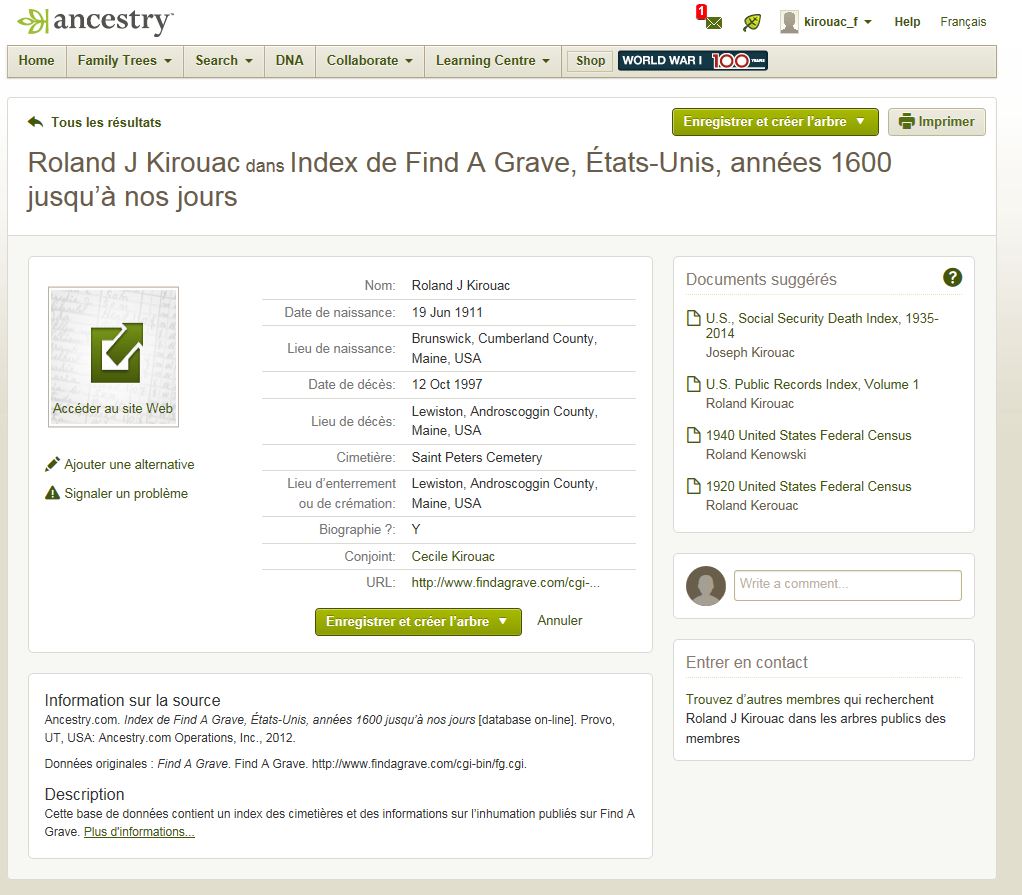Click the green leaf hints icon
The width and height of the screenshot is (1022, 895).
pyautogui.click(x=752, y=23)
